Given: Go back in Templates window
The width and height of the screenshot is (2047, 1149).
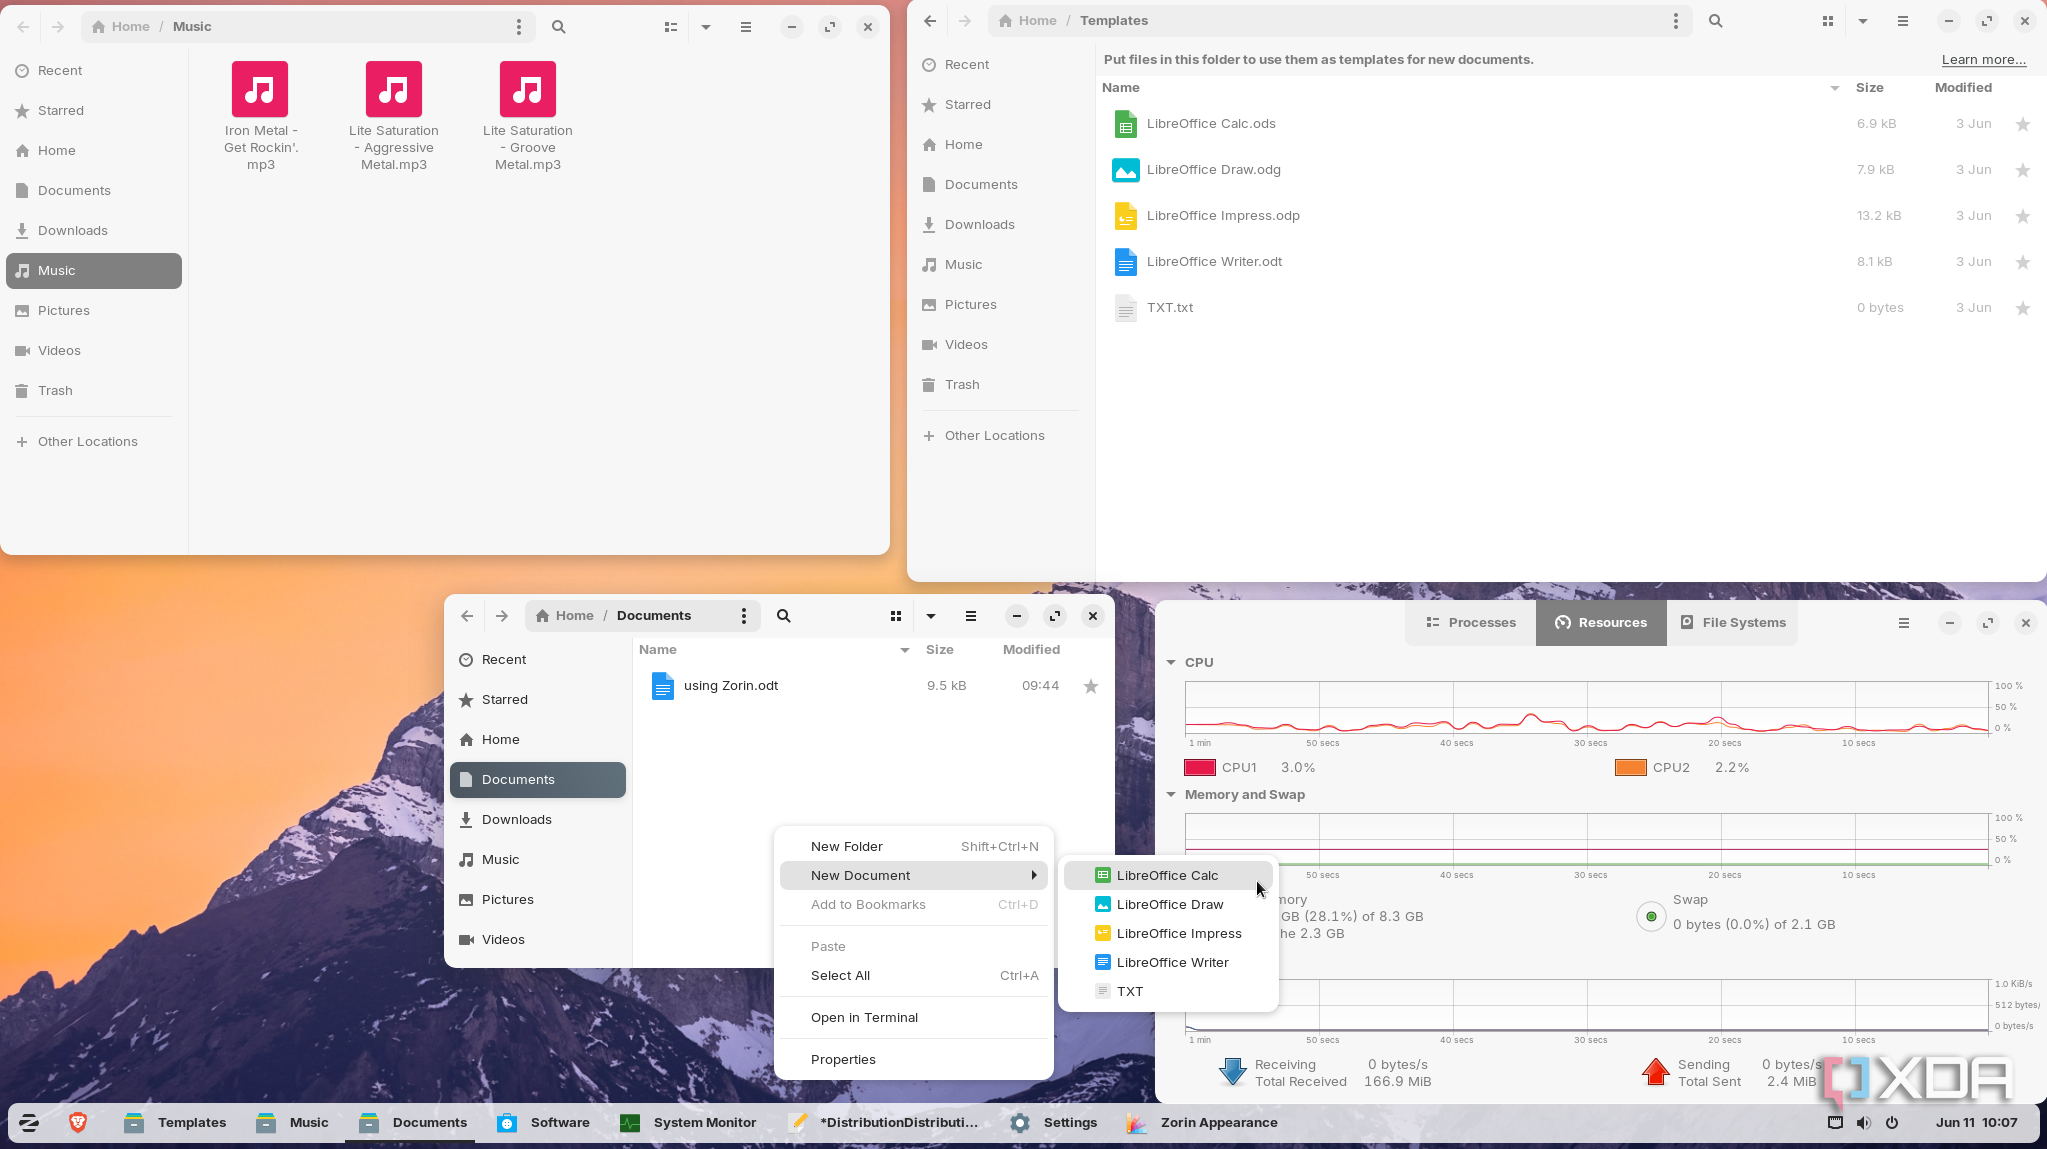Looking at the screenshot, I should pos(930,21).
